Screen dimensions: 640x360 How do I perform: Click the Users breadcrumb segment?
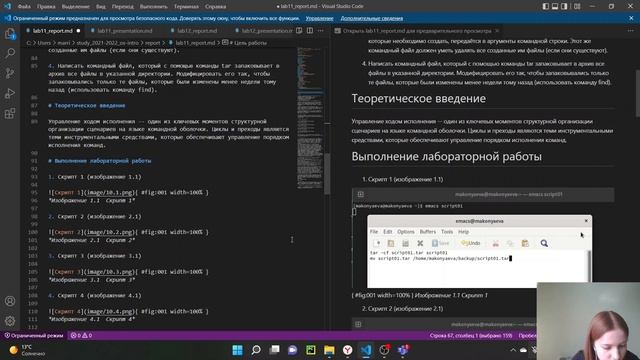tap(44, 43)
